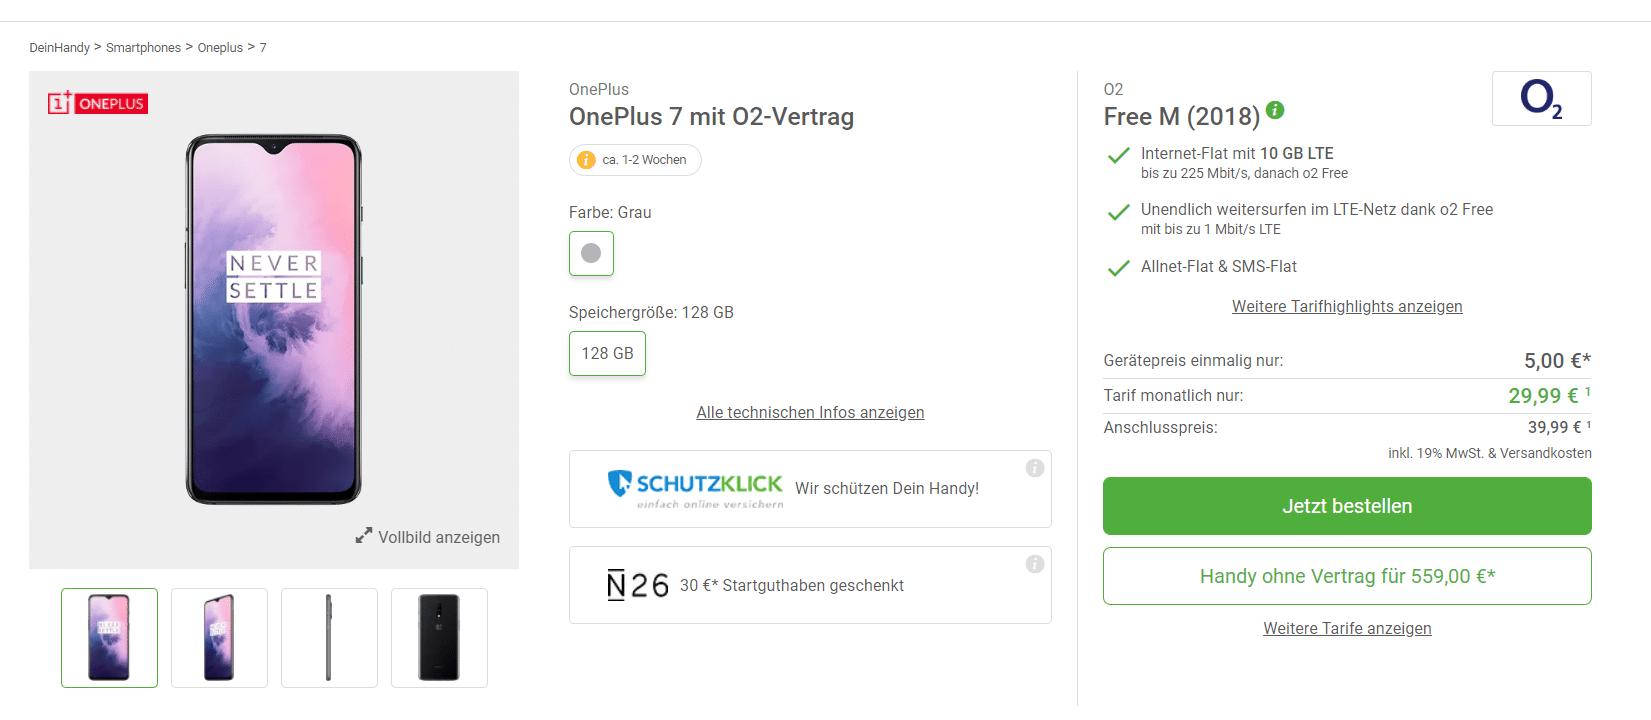Choose Handy ohne Vertrag für 559,00 €
Image resolution: width=1651 pixels, height=720 pixels.
[x=1347, y=576]
